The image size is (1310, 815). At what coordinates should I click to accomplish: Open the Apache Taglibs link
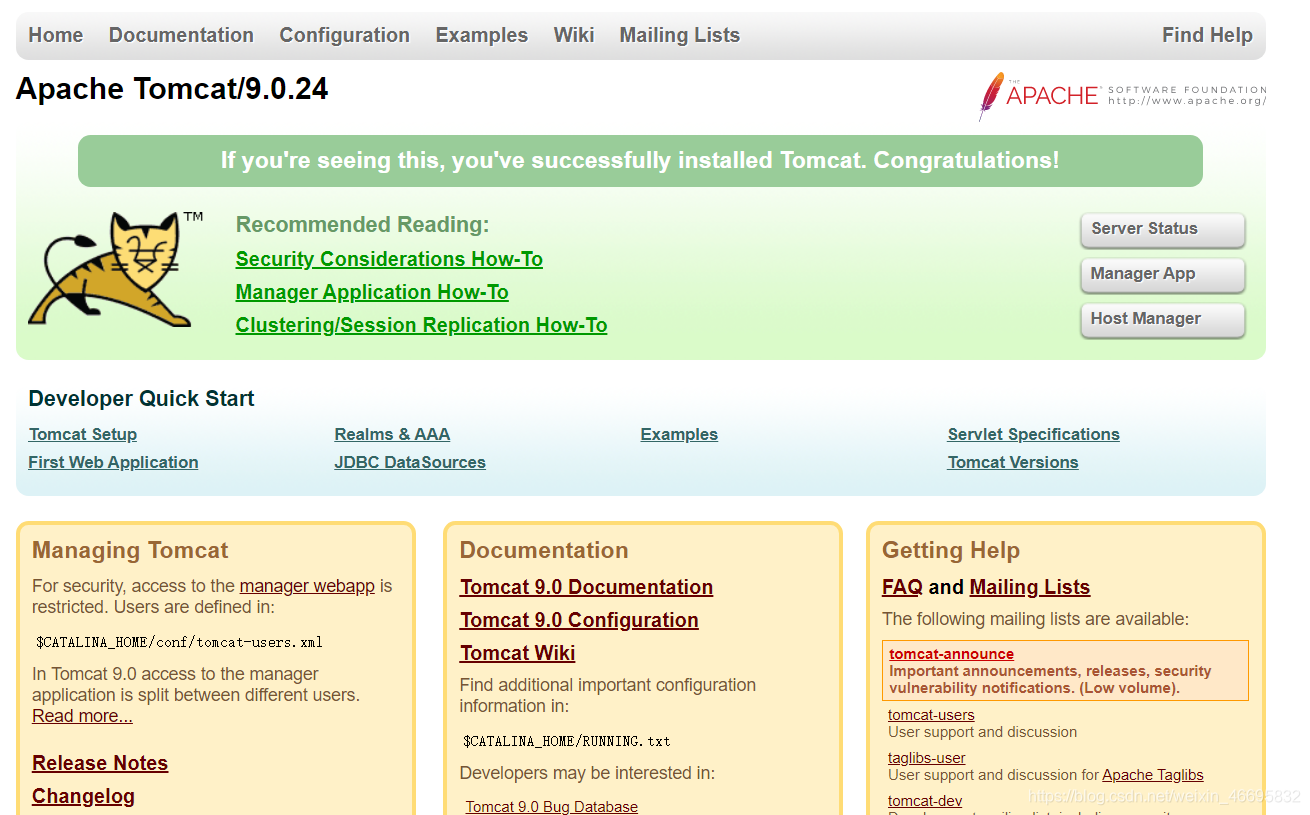tap(1153, 775)
